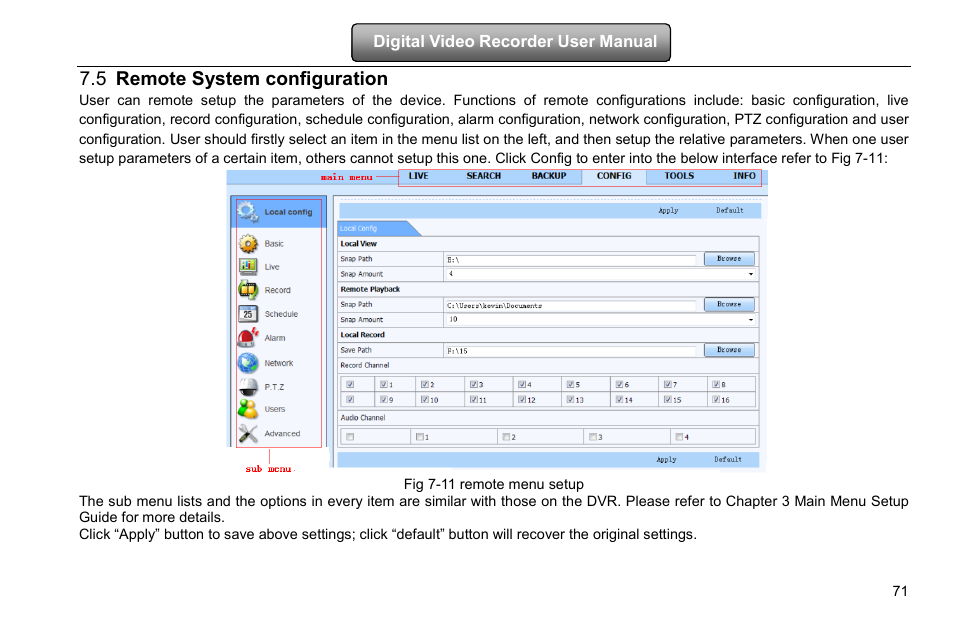The image size is (954, 636).
Task: Uncheck record channel 1
Action: coord(383,384)
